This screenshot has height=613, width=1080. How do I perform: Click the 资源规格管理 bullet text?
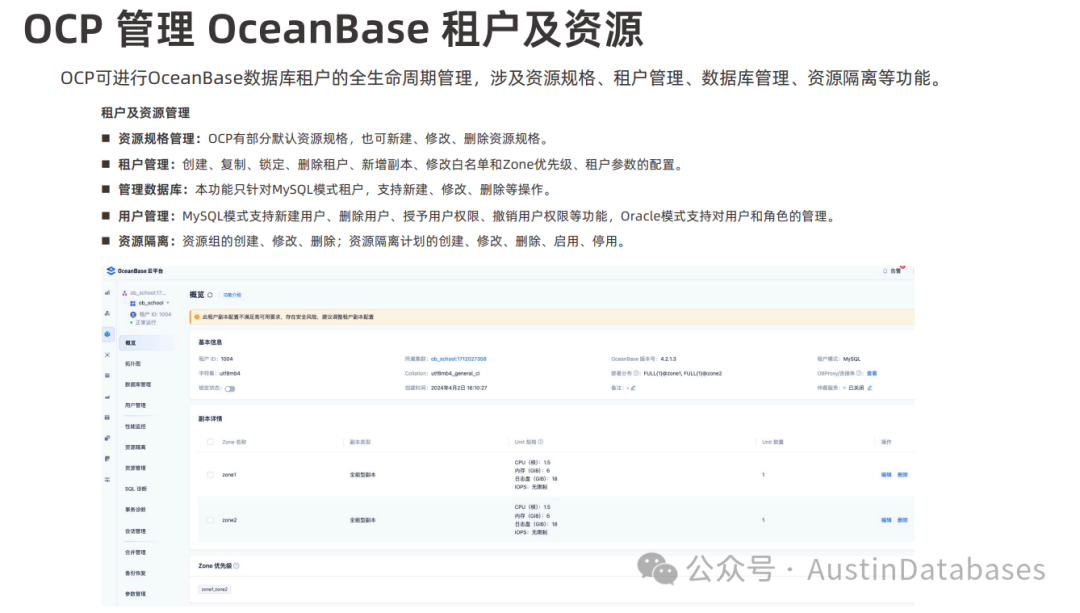click(x=333, y=138)
